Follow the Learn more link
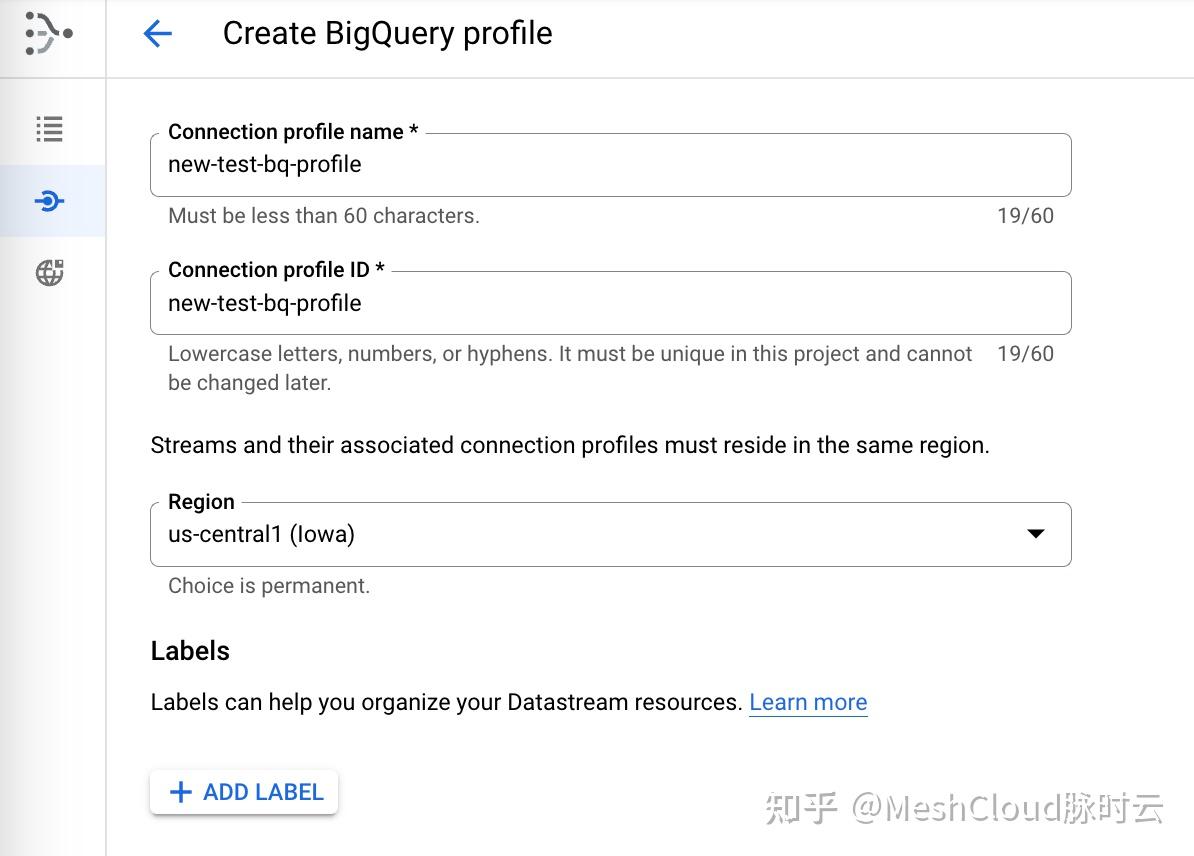This screenshot has width=1194, height=856. pyautogui.click(x=808, y=702)
